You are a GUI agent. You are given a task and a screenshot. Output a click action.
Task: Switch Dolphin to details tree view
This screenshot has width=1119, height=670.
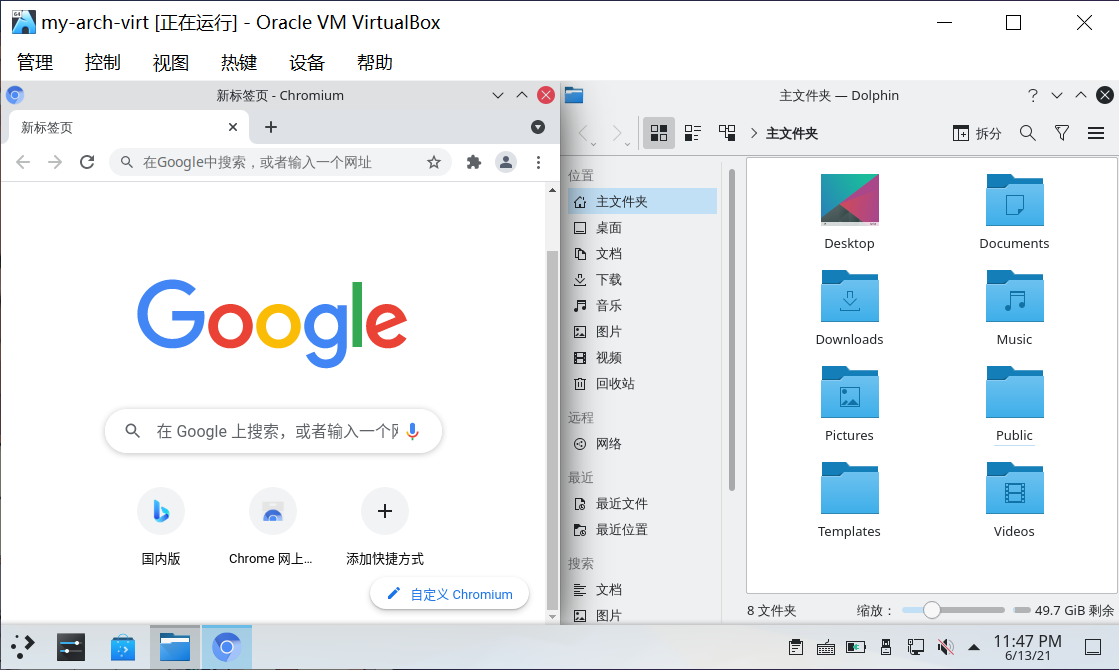(727, 133)
